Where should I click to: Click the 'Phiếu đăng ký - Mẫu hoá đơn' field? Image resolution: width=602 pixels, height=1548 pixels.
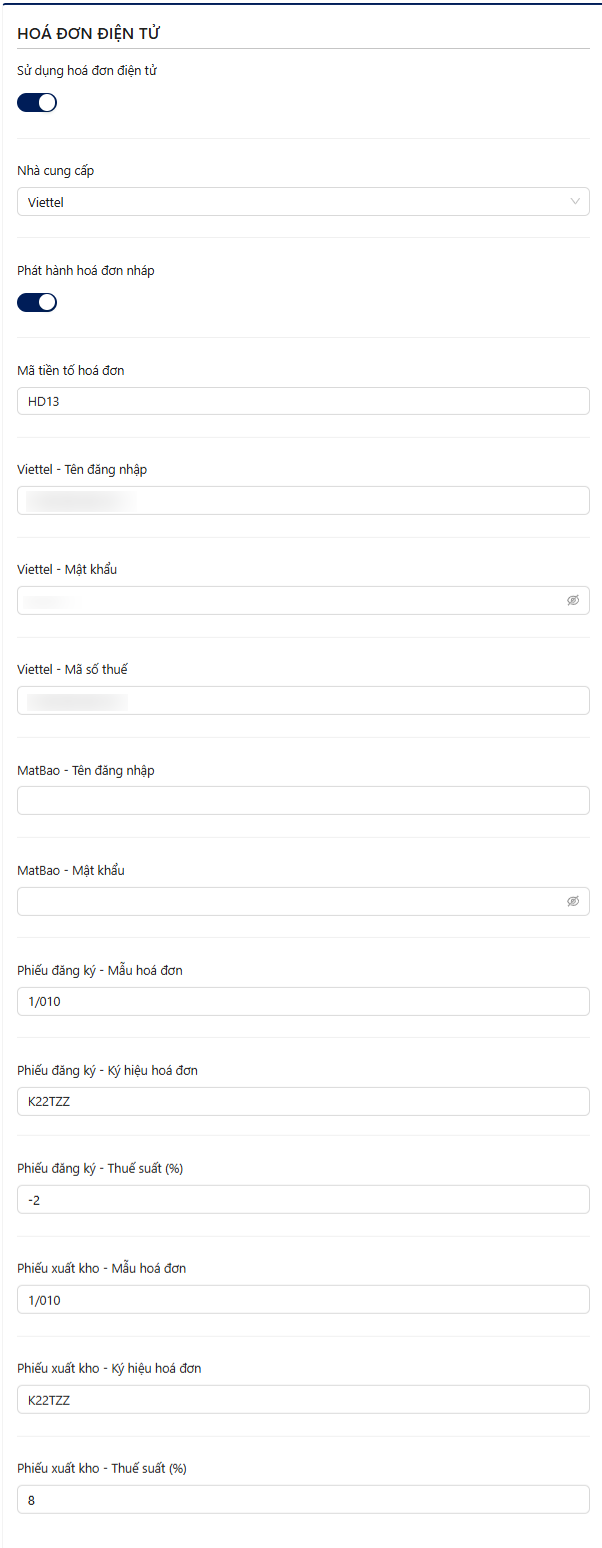tap(303, 1001)
